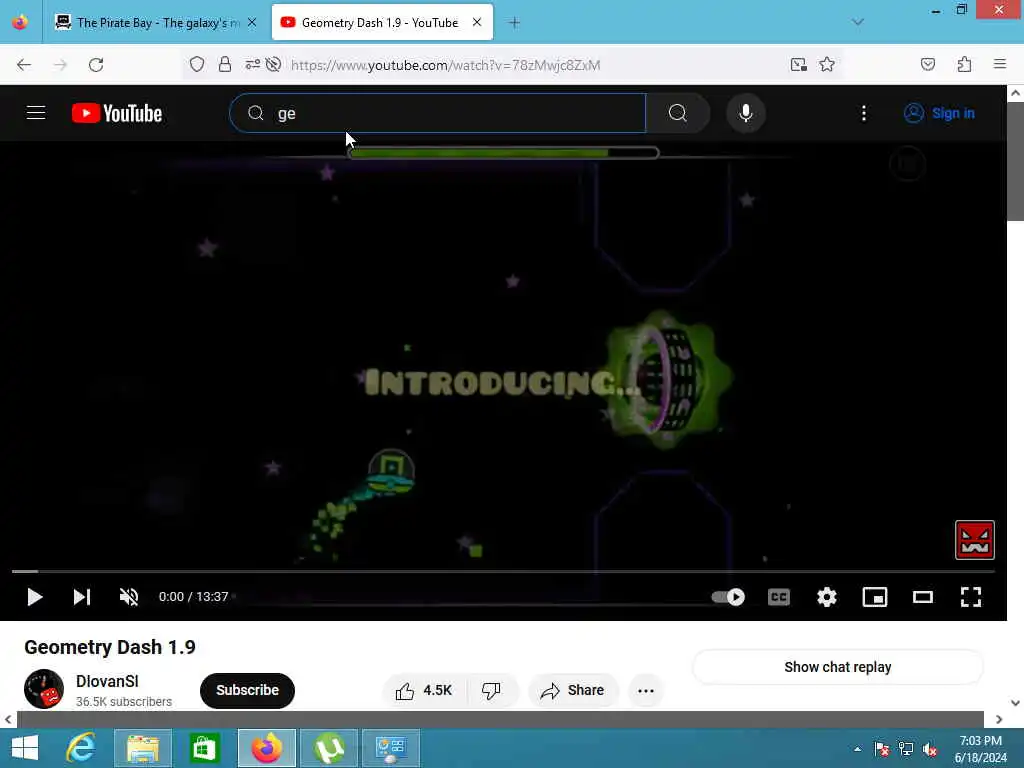Go back one page
The height and width of the screenshot is (768, 1024).
24,65
